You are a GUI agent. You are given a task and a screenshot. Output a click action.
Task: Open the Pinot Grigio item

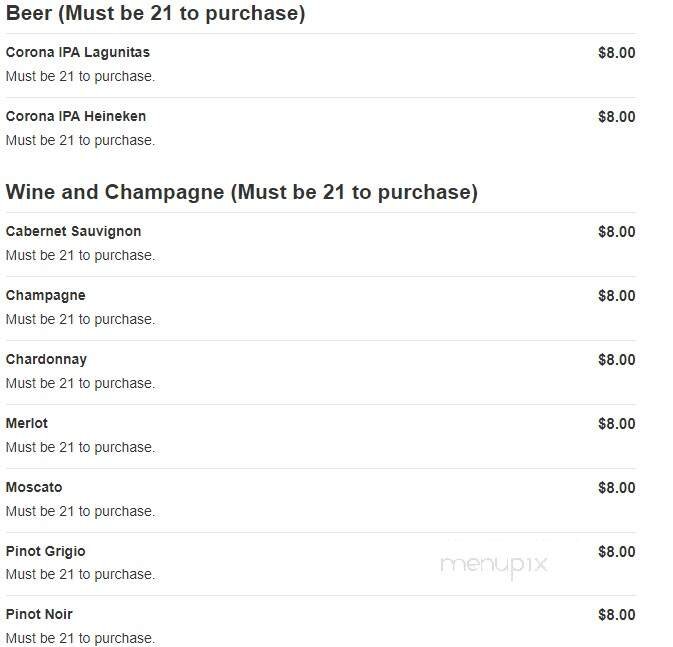coord(45,551)
